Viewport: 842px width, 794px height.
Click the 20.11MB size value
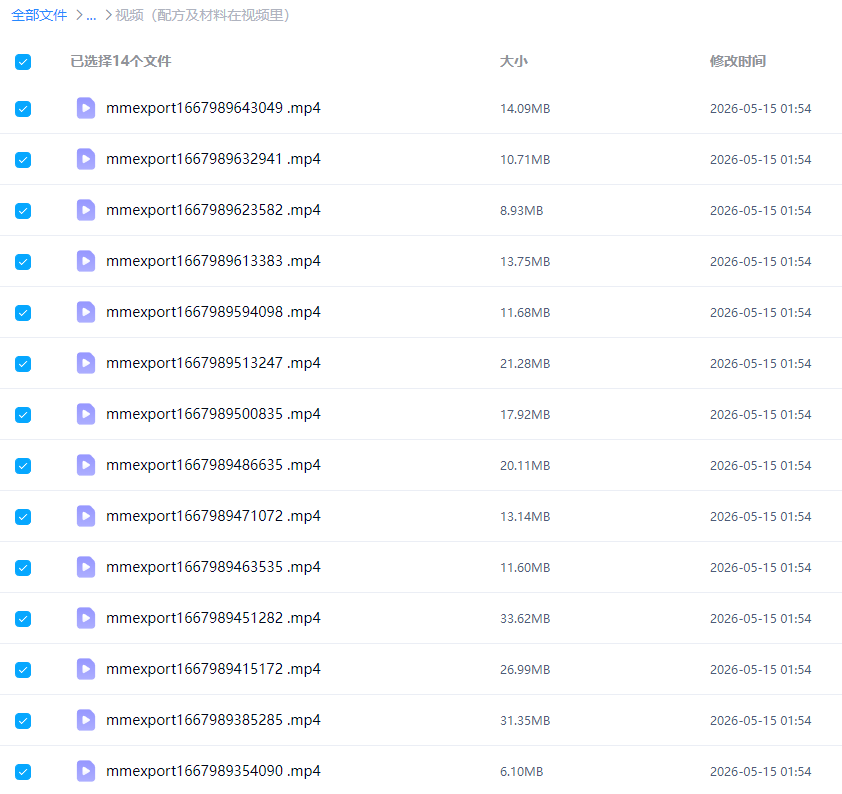tap(525, 465)
